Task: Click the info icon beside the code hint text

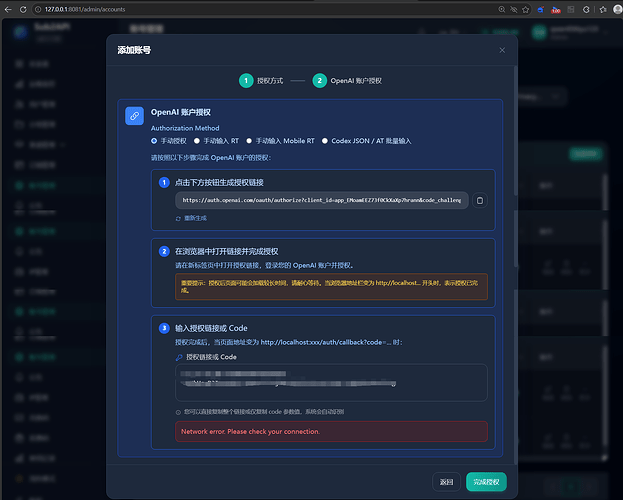Action: (x=178, y=412)
